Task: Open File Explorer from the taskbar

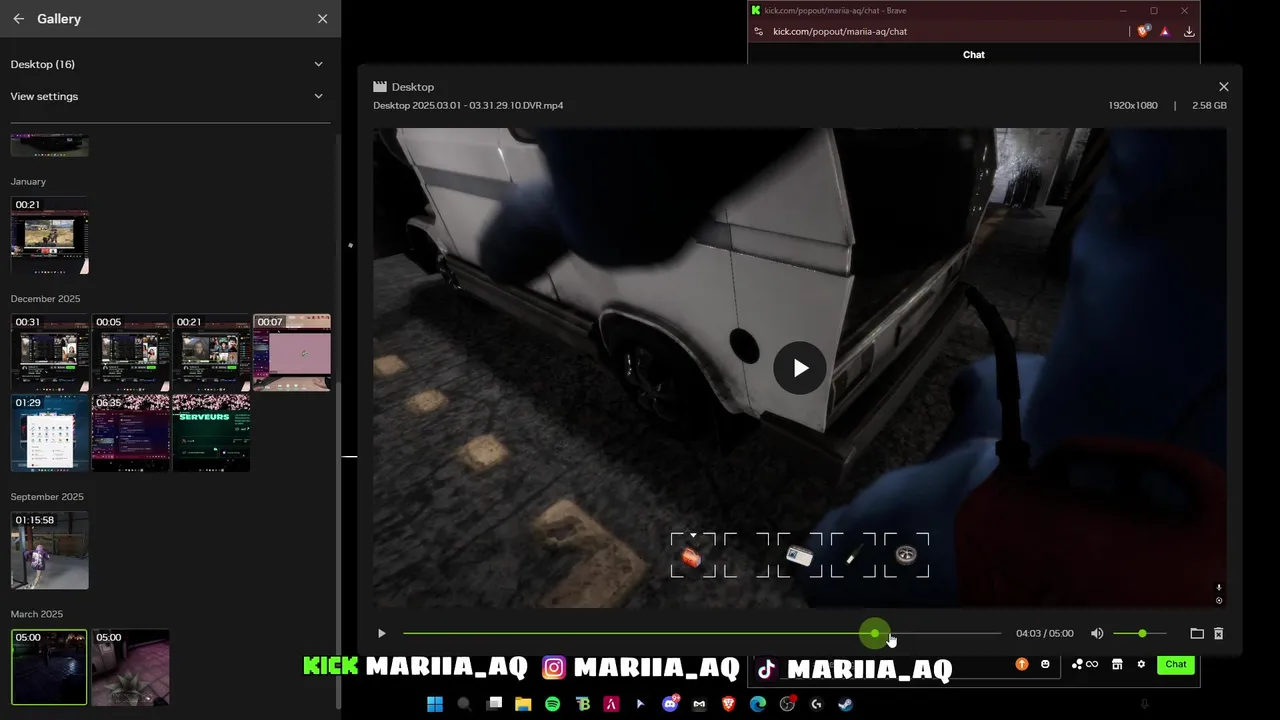Action: coord(523,704)
